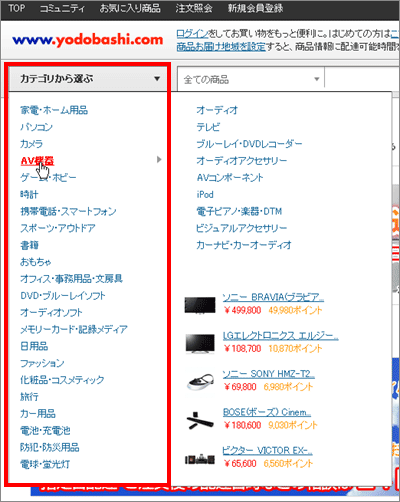Expand the AV機器 submenu arrow

pyautogui.click(x=159, y=160)
